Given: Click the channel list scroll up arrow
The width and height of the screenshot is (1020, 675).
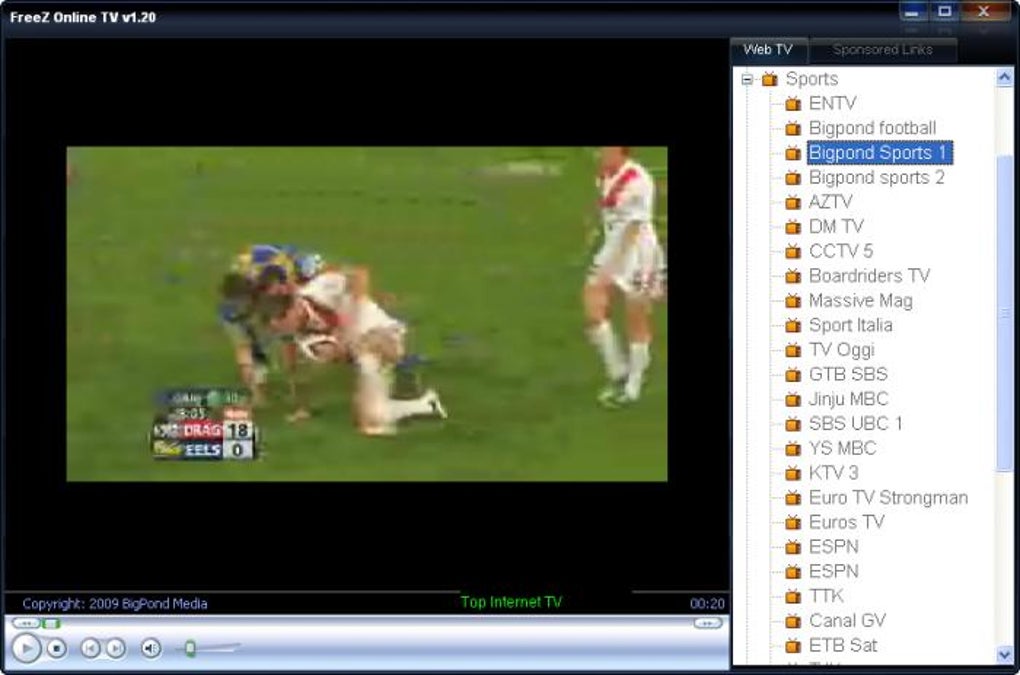Looking at the screenshot, I should point(1005,77).
